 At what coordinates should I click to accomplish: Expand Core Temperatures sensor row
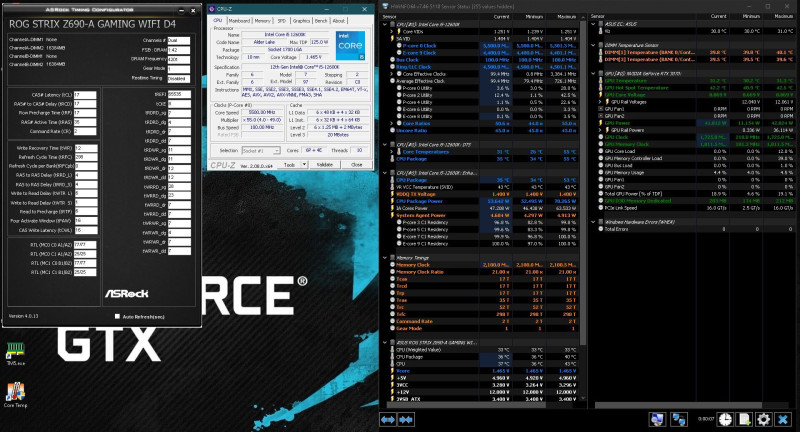pos(392,151)
